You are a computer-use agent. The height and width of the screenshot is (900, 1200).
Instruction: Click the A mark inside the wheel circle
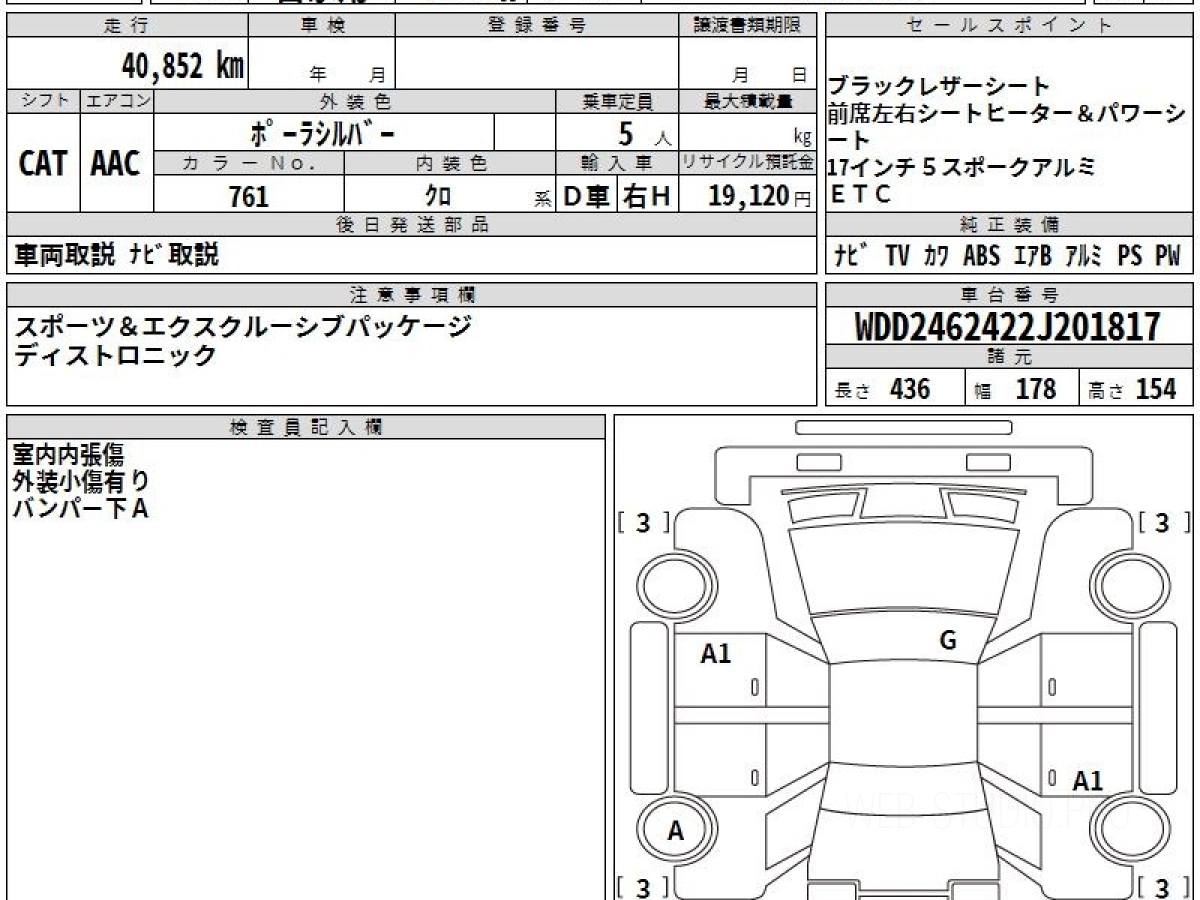point(676,830)
